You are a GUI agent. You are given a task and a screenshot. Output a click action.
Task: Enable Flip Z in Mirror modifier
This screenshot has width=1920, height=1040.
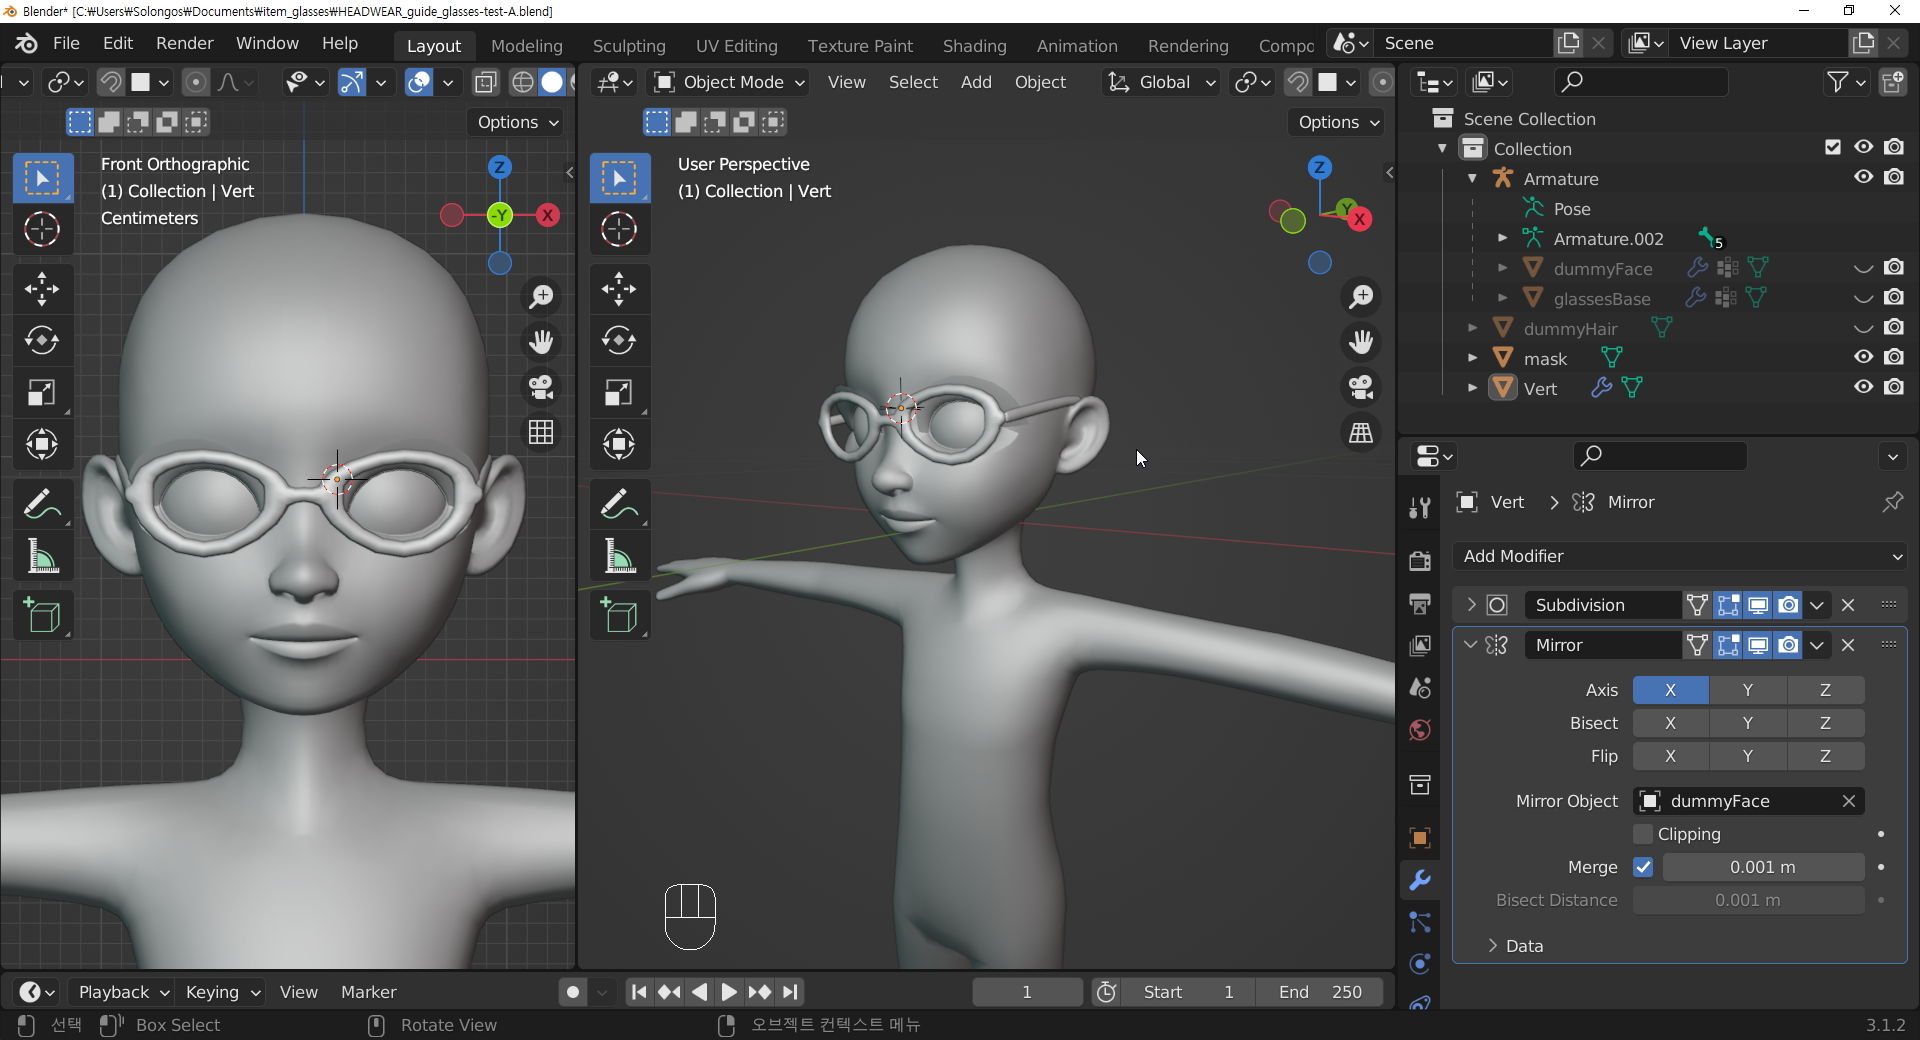pyautogui.click(x=1825, y=756)
